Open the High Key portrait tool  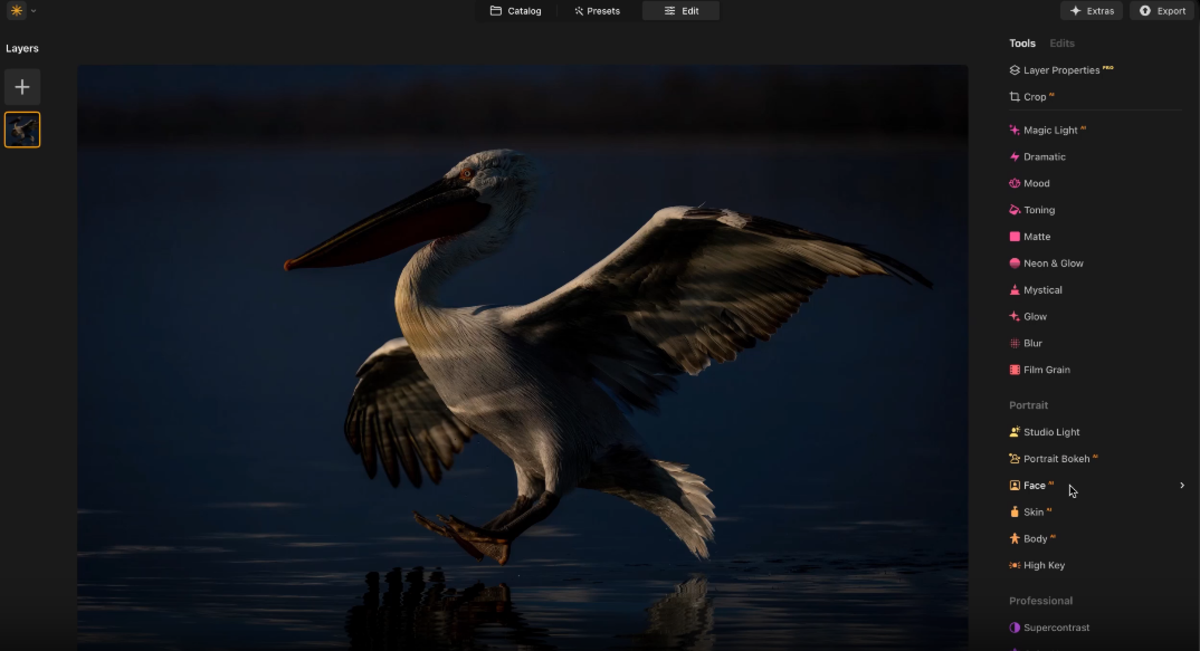pyautogui.click(x=1043, y=565)
